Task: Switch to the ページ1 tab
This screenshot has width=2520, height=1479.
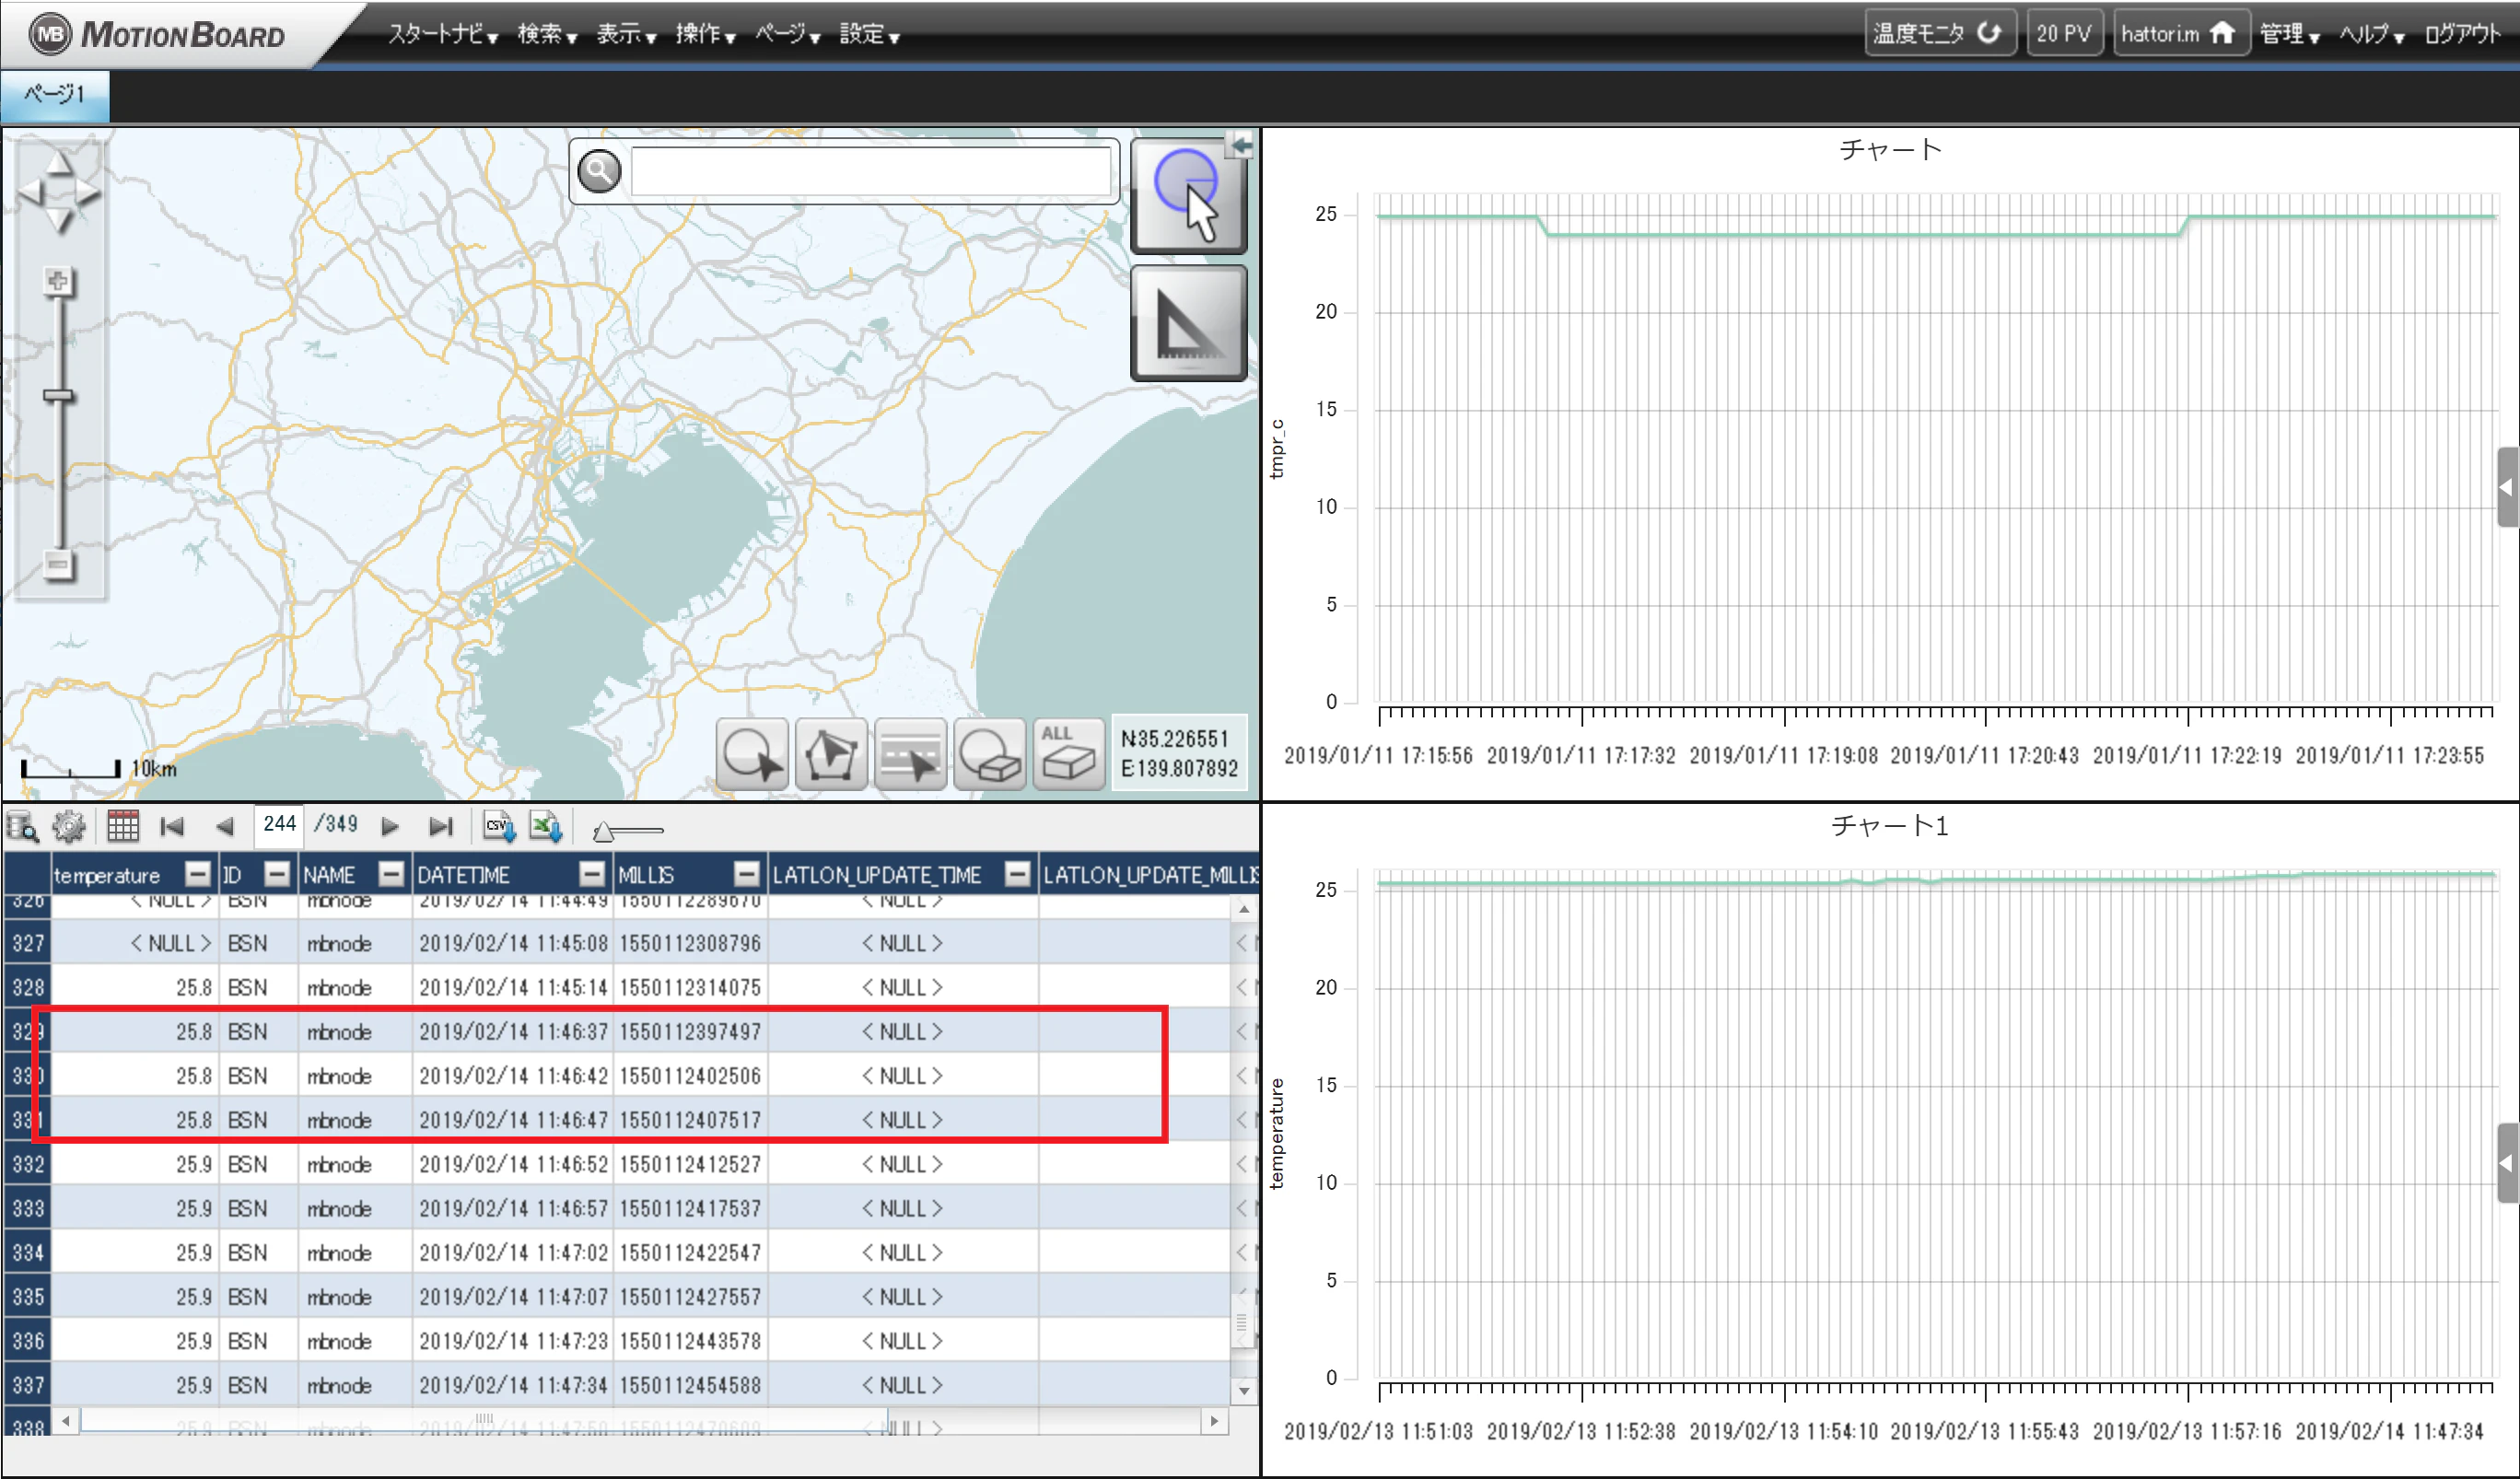Action: (x=55, y=95)
